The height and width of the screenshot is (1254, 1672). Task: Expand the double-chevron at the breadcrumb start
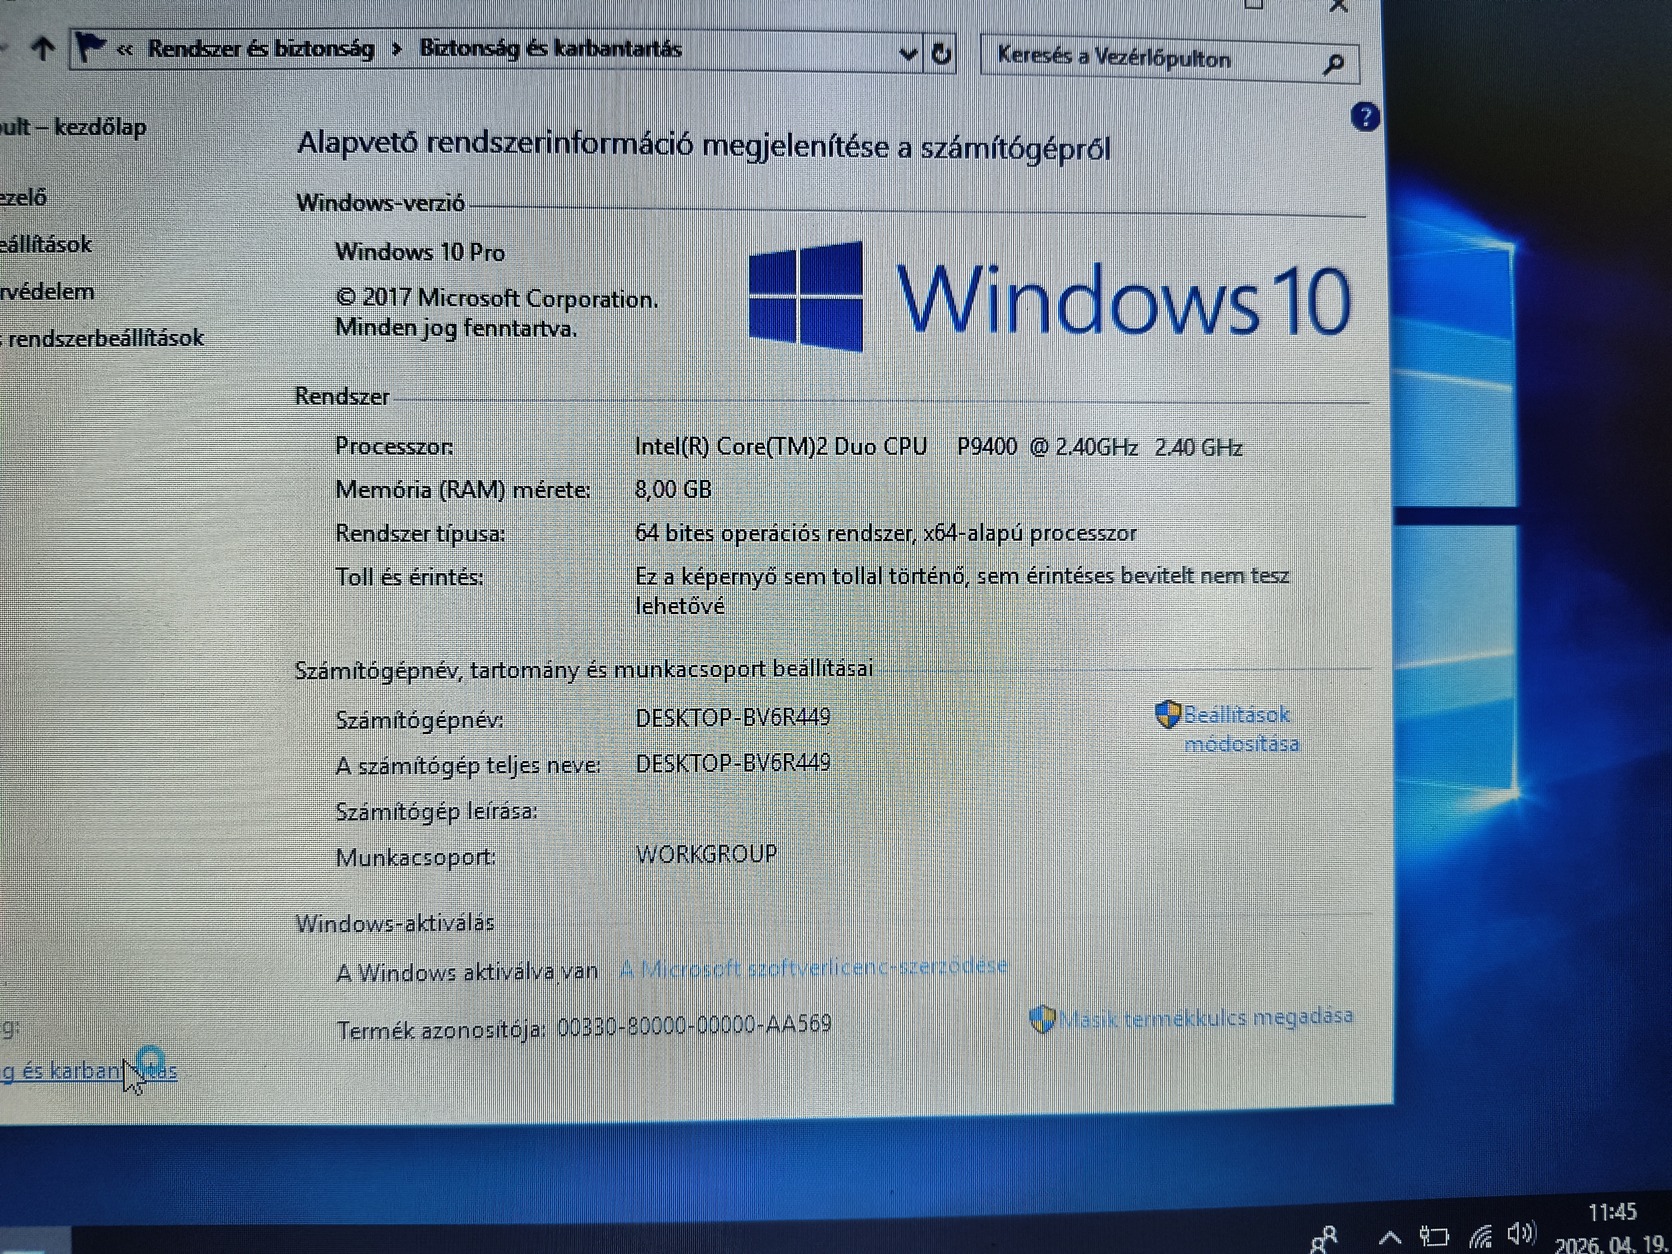[125, 49]
